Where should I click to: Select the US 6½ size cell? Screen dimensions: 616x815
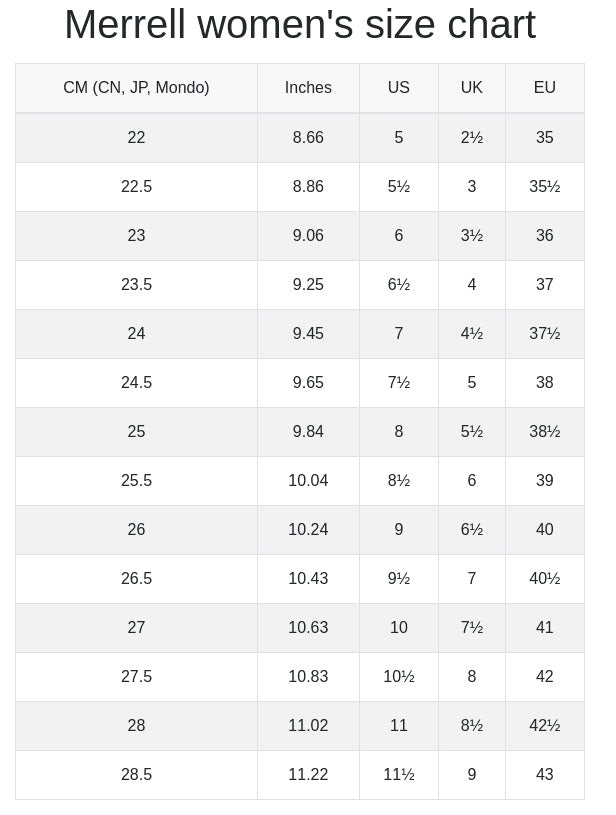click(x=399, y=285)
